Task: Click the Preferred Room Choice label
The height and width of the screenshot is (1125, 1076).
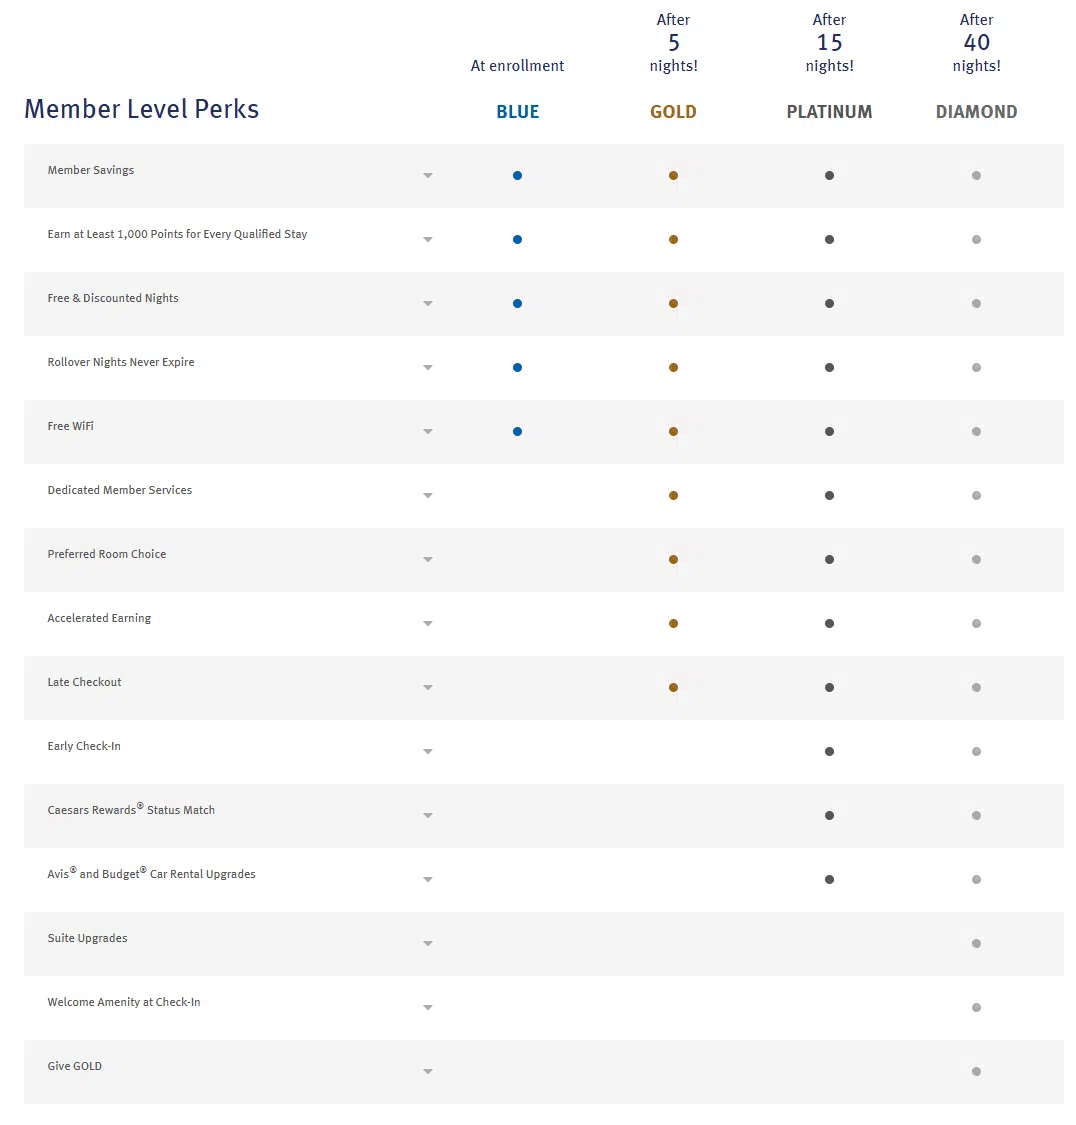Action: [x=107, y=554]
